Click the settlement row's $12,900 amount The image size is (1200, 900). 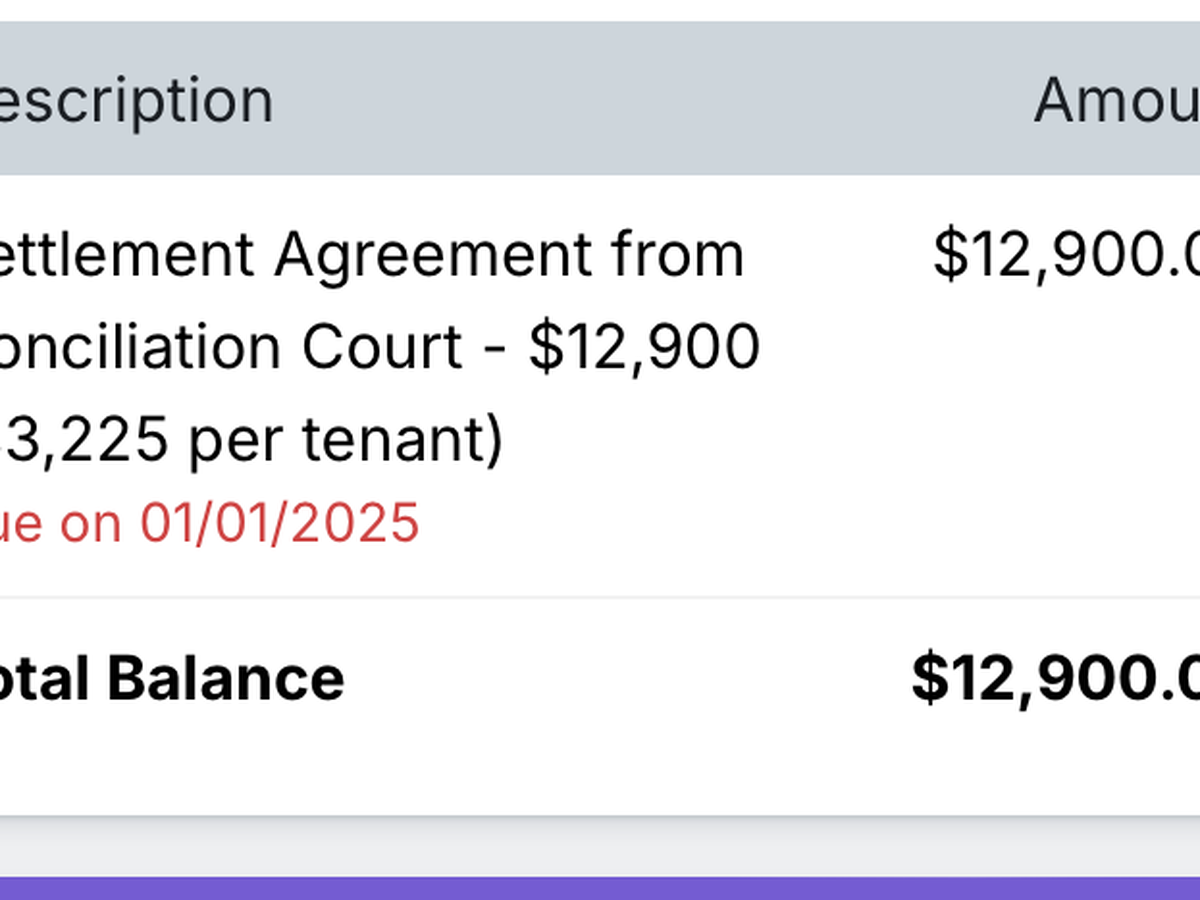point(1065,254)
